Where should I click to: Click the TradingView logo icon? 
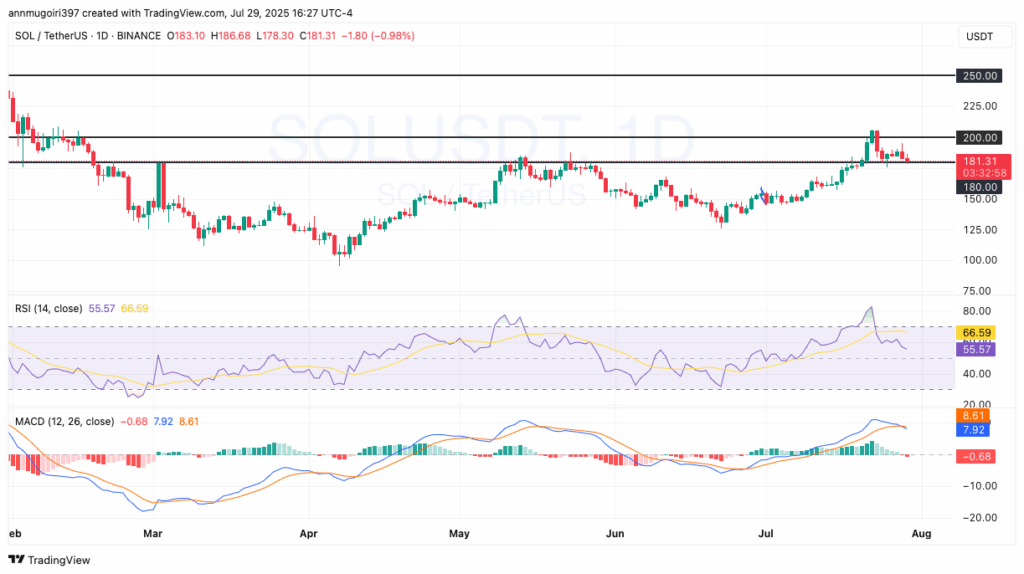click(x=16, y=560)
